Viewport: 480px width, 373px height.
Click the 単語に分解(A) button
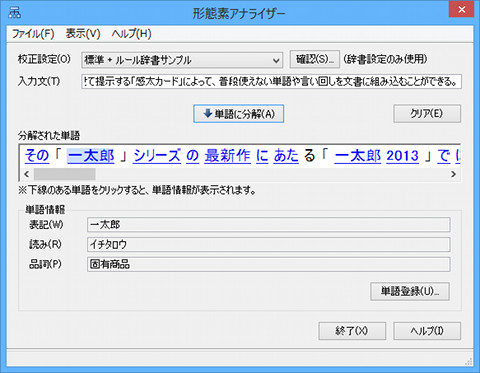coord(239,114)
